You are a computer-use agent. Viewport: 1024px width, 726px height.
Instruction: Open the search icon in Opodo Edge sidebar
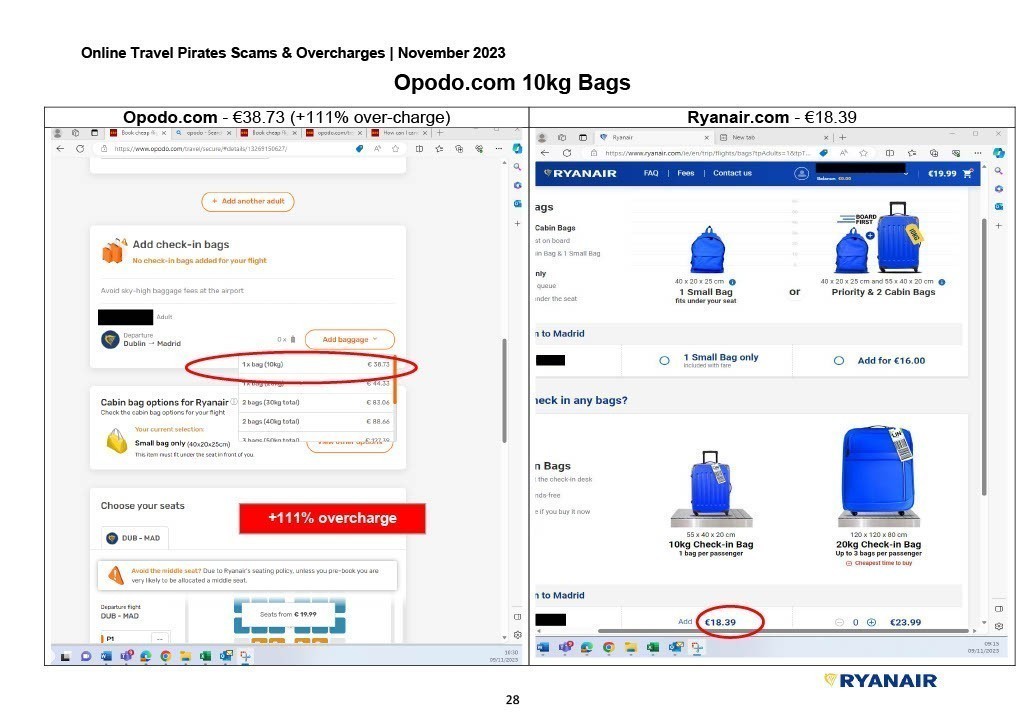(517, 167)
